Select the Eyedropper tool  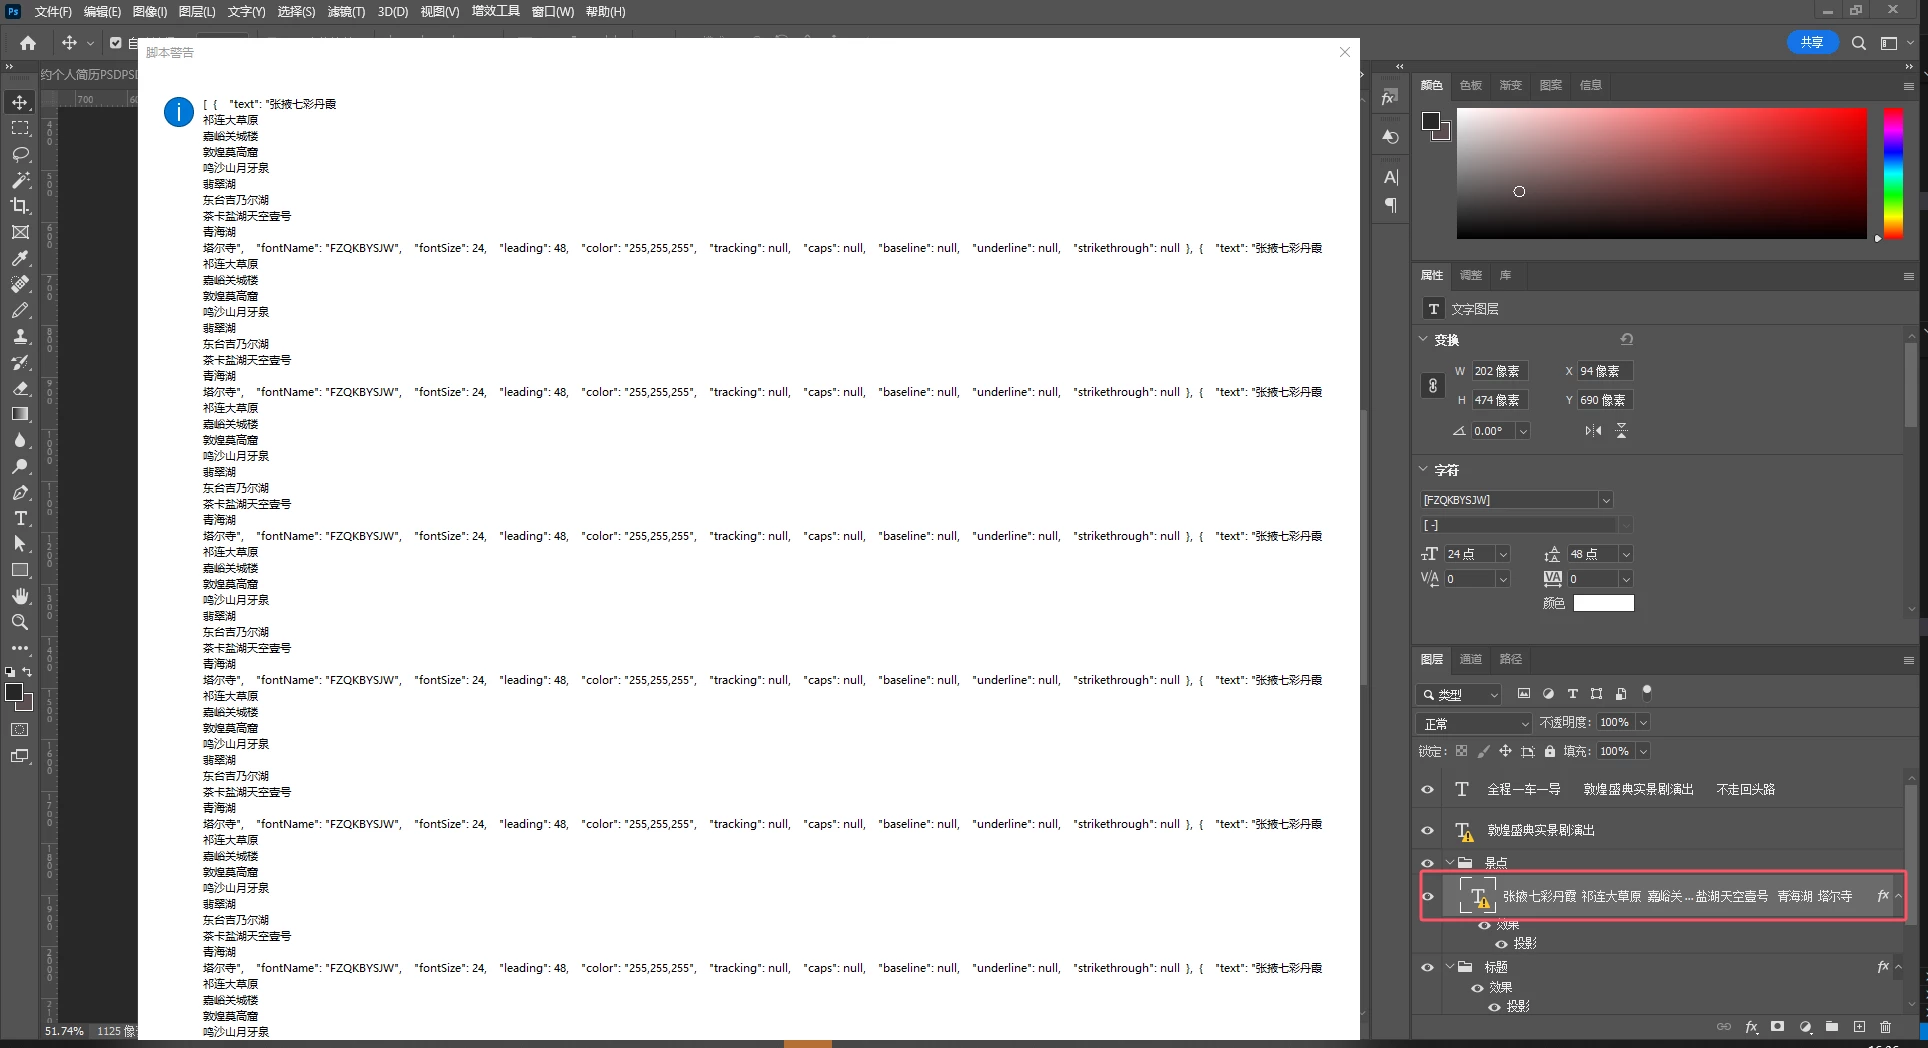20,258
